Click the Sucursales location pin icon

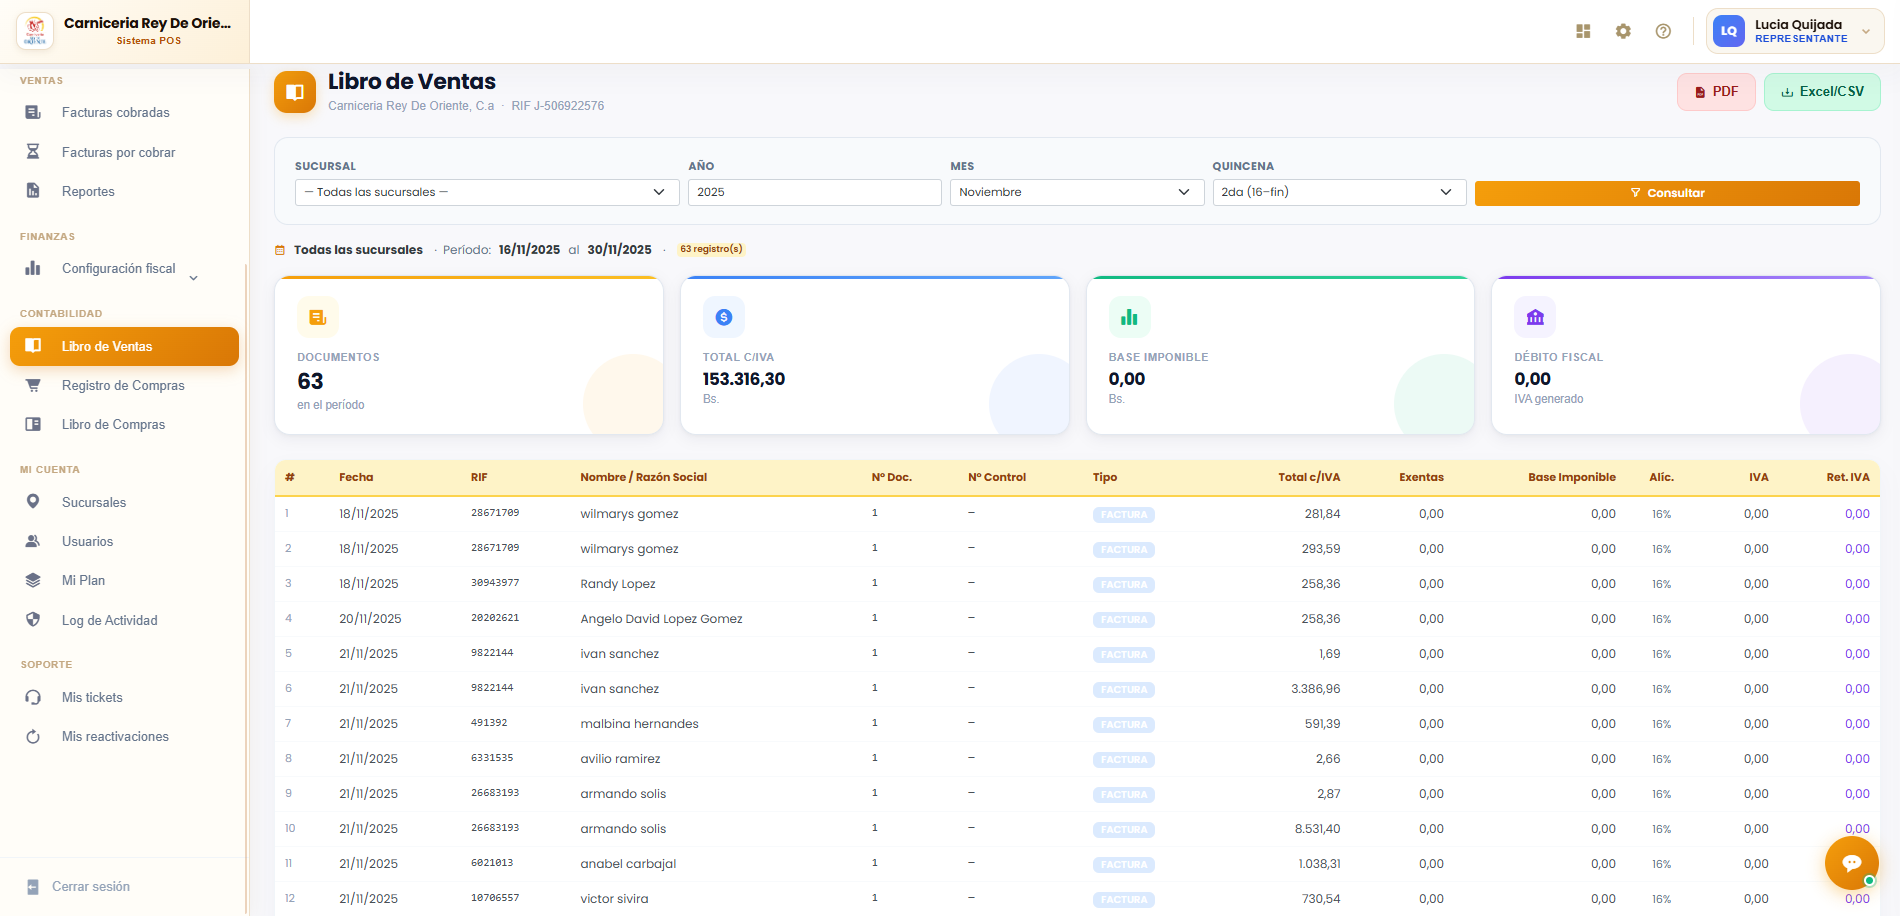pyautogui.click(x=33, y=502)
